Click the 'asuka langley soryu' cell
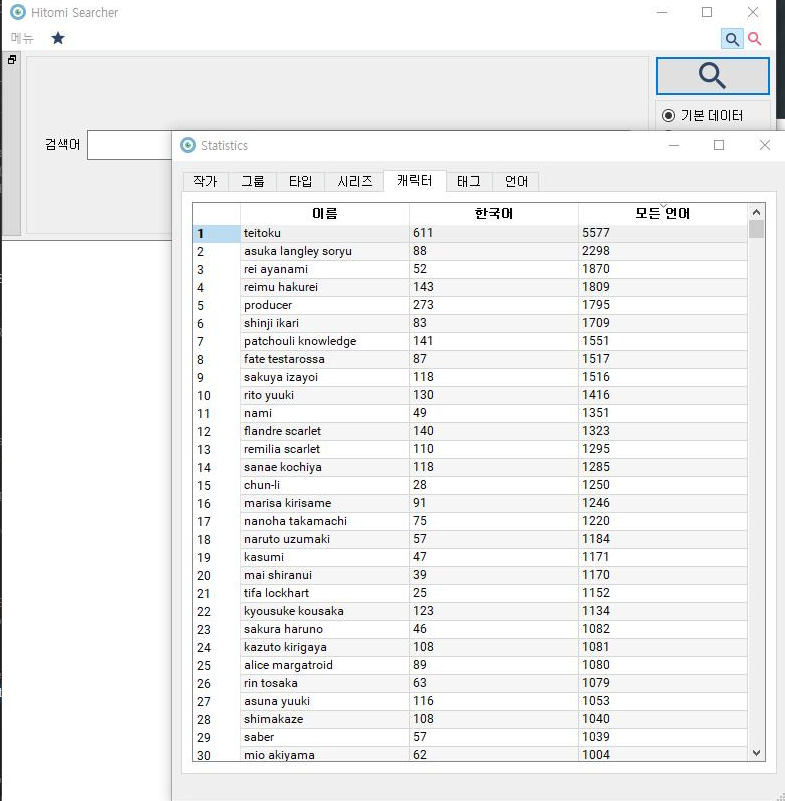Viewport: 785px width, 801px height. pyautogui.click(x=325, y=251)
